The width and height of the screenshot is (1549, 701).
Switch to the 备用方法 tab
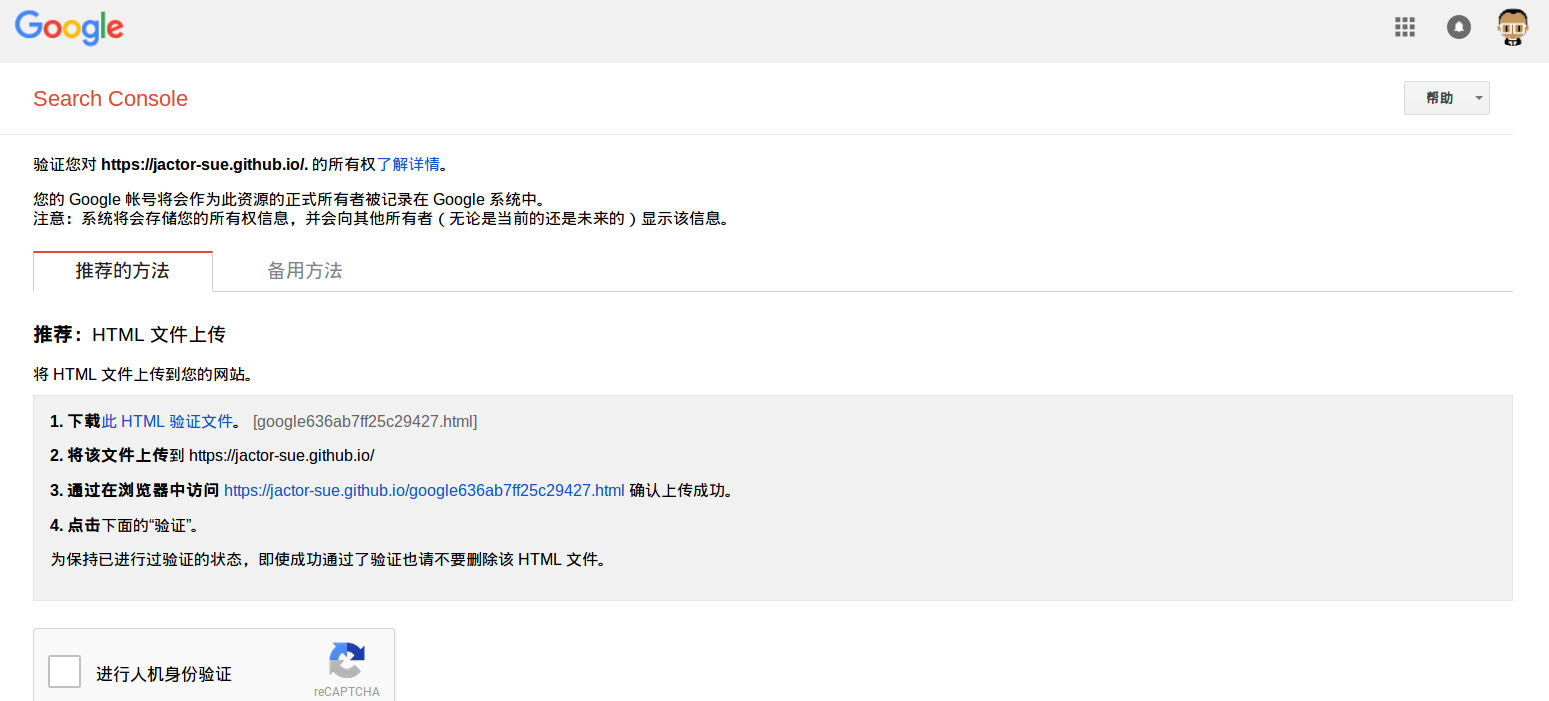305,271
